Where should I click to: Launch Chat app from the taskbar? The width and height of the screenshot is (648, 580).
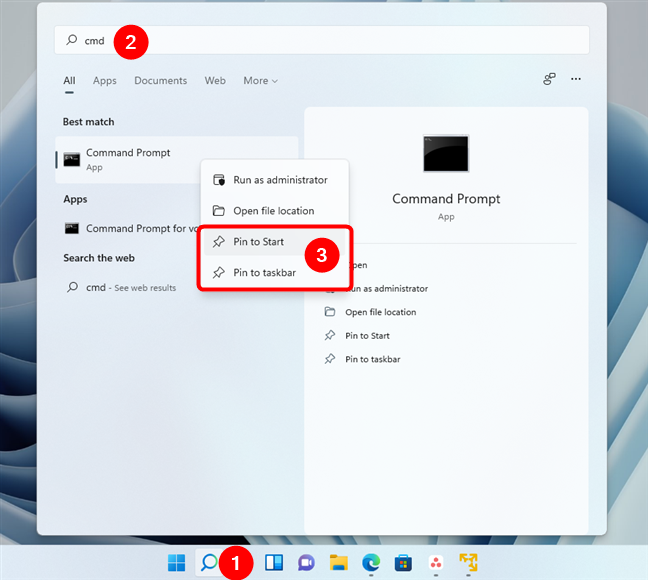(306, 563)
